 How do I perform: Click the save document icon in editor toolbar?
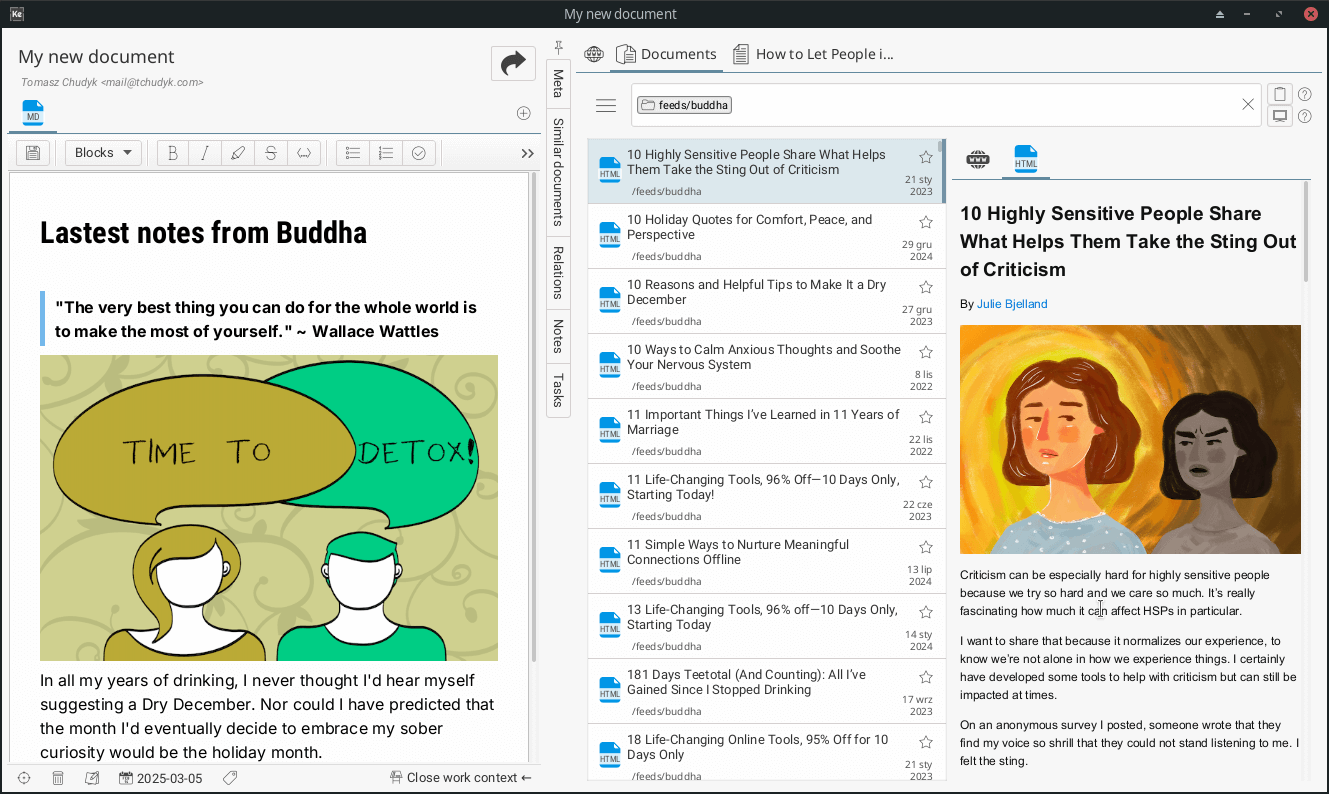(33, 153)
